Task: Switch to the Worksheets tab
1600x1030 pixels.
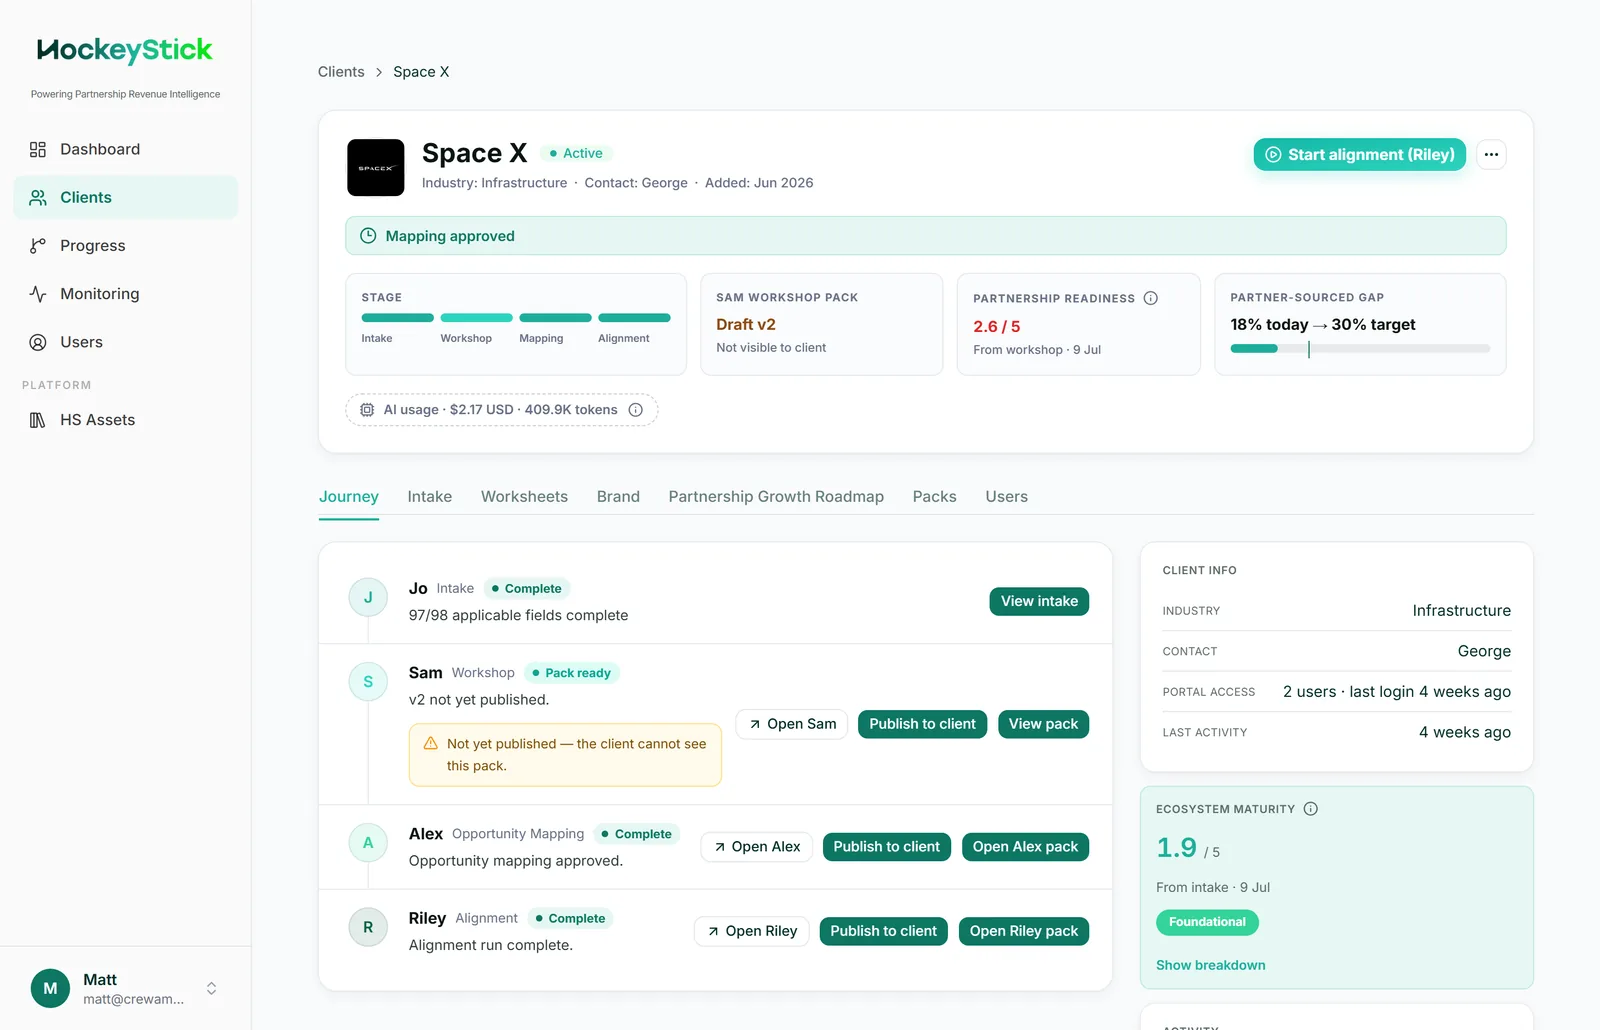Action: coord(524,497)
